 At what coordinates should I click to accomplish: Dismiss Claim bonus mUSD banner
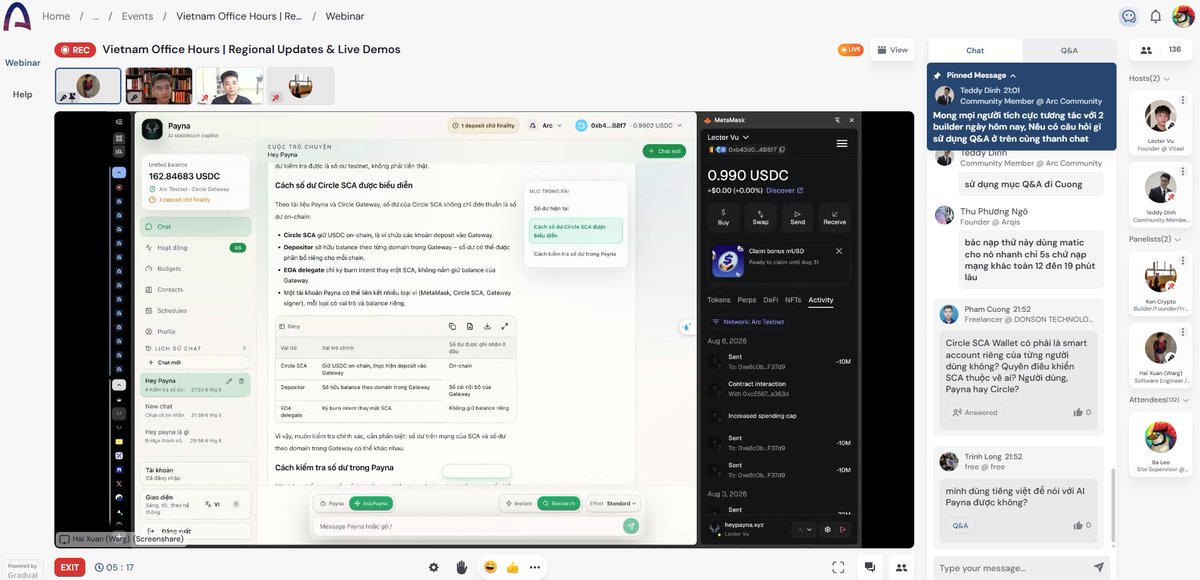(838, 250)
